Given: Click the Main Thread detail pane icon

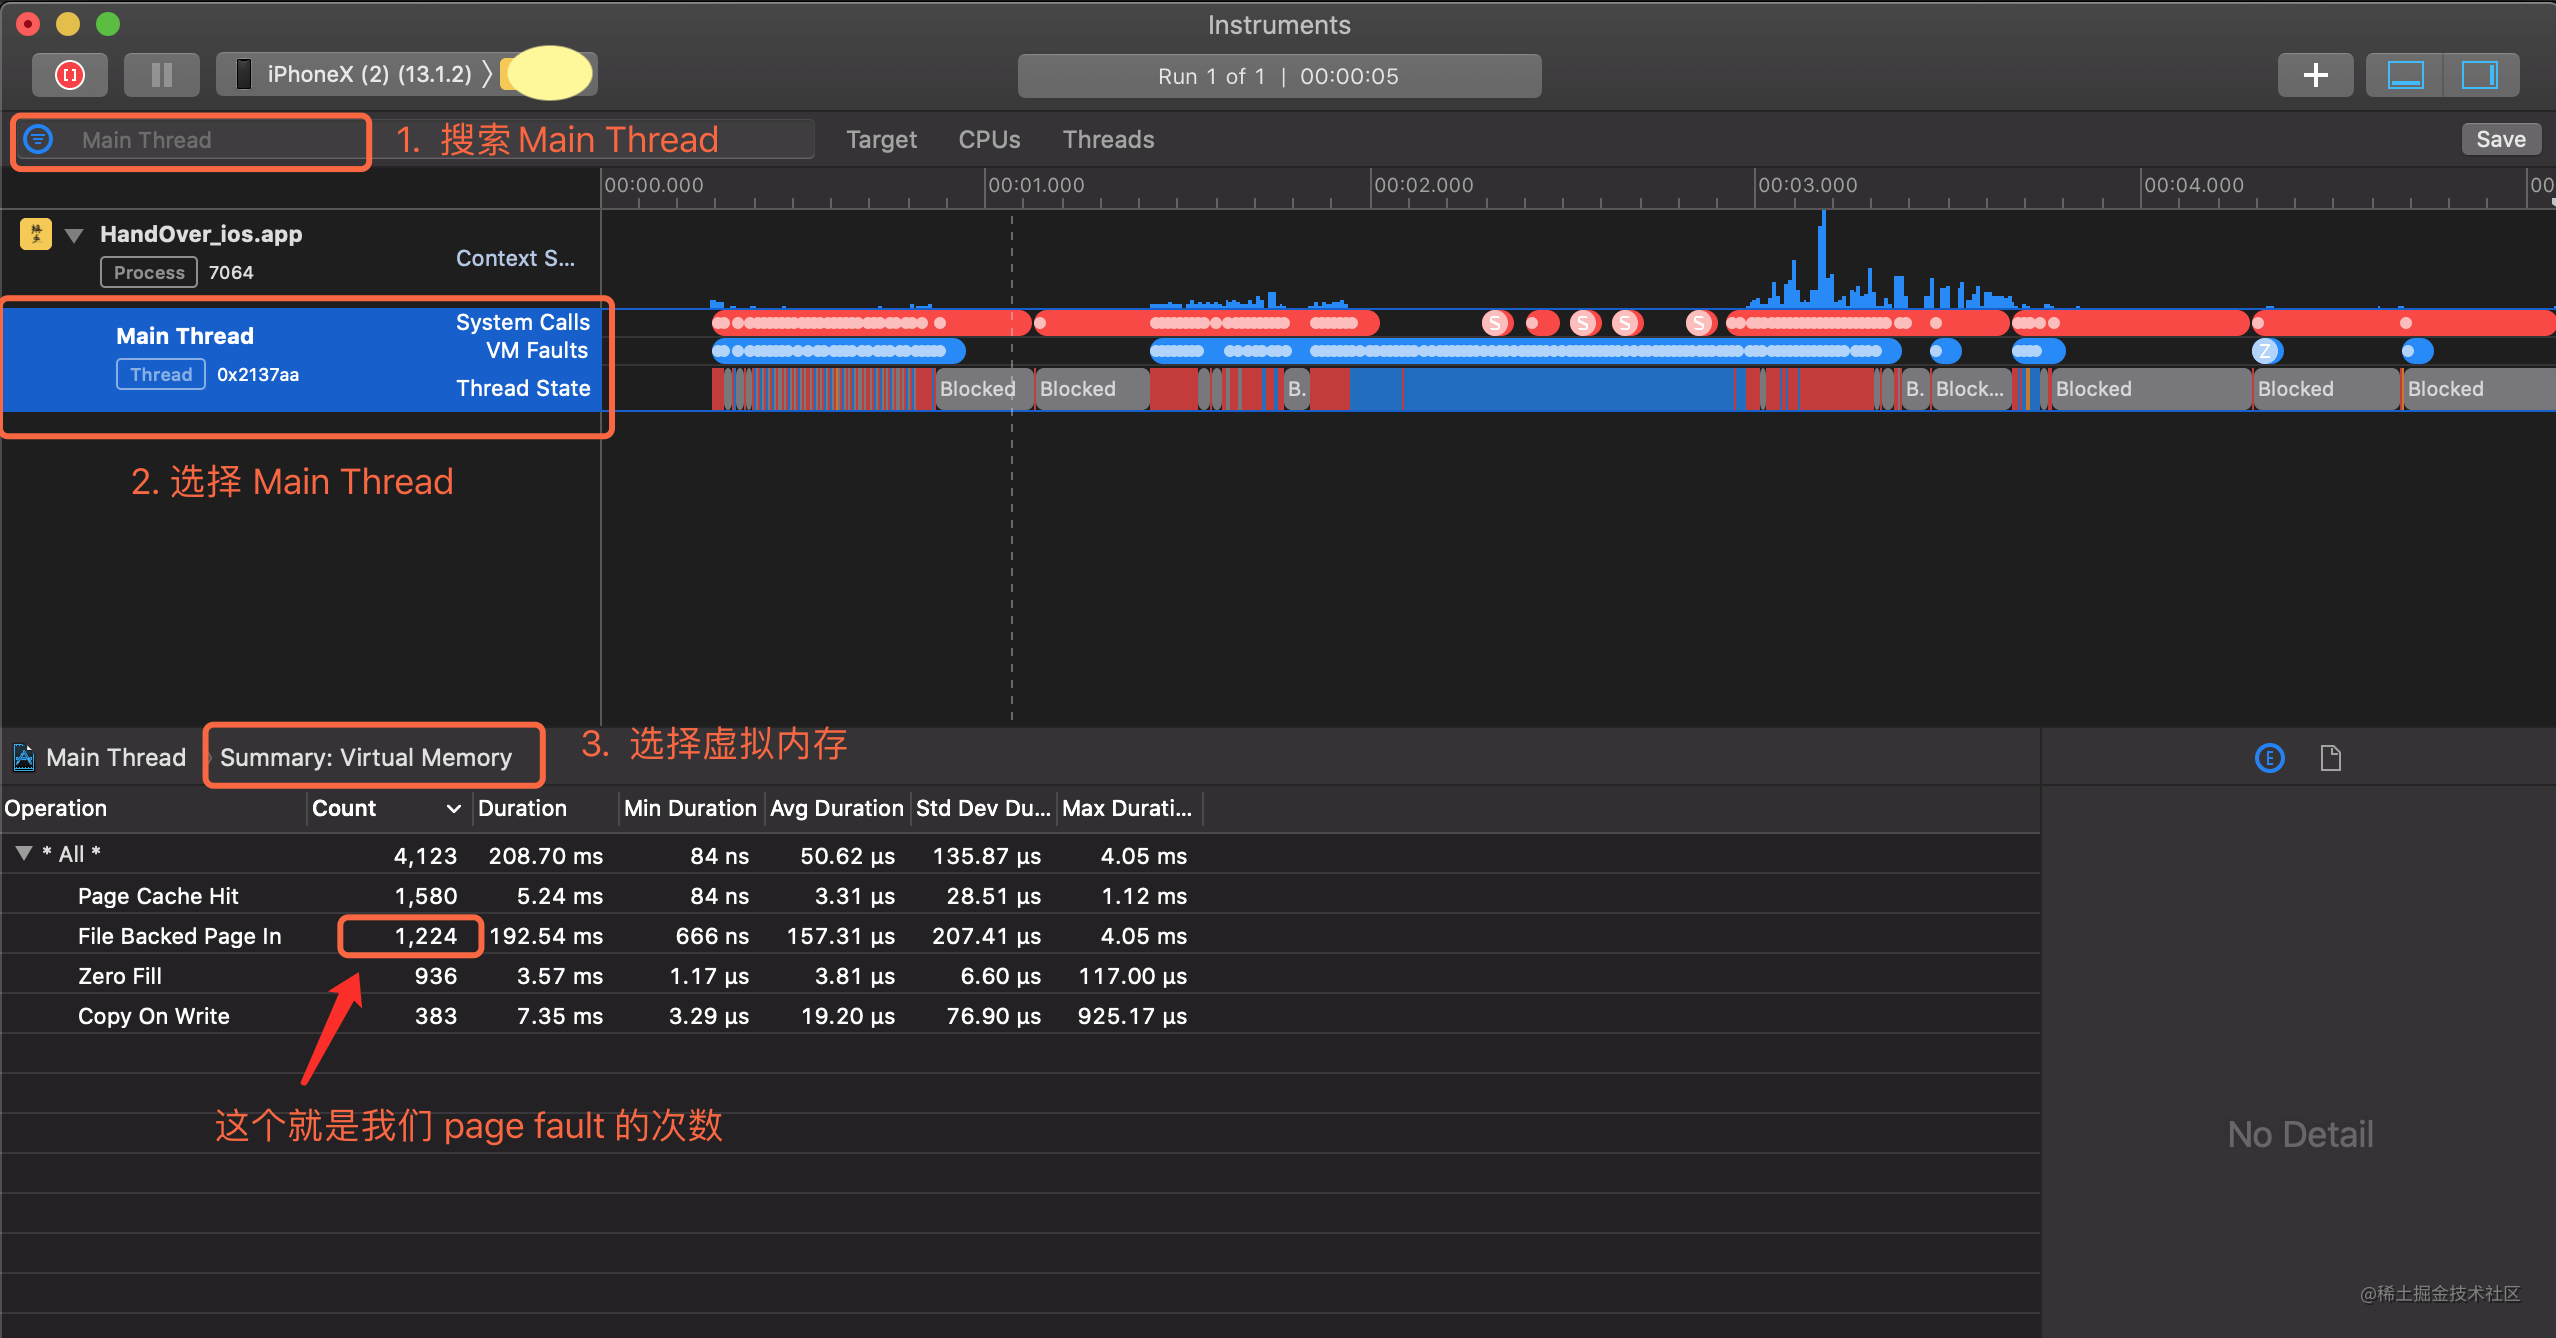Looking at the screenshot, I should tap(24, 757).
